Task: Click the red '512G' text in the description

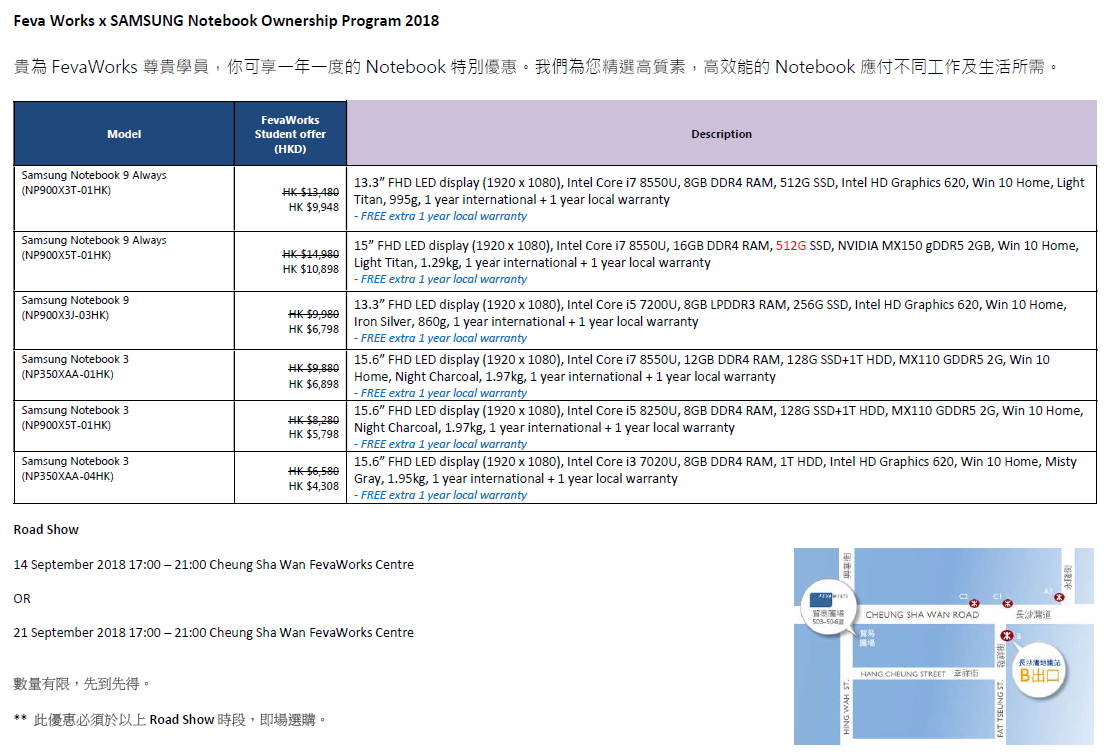Action: click(791, 246)
